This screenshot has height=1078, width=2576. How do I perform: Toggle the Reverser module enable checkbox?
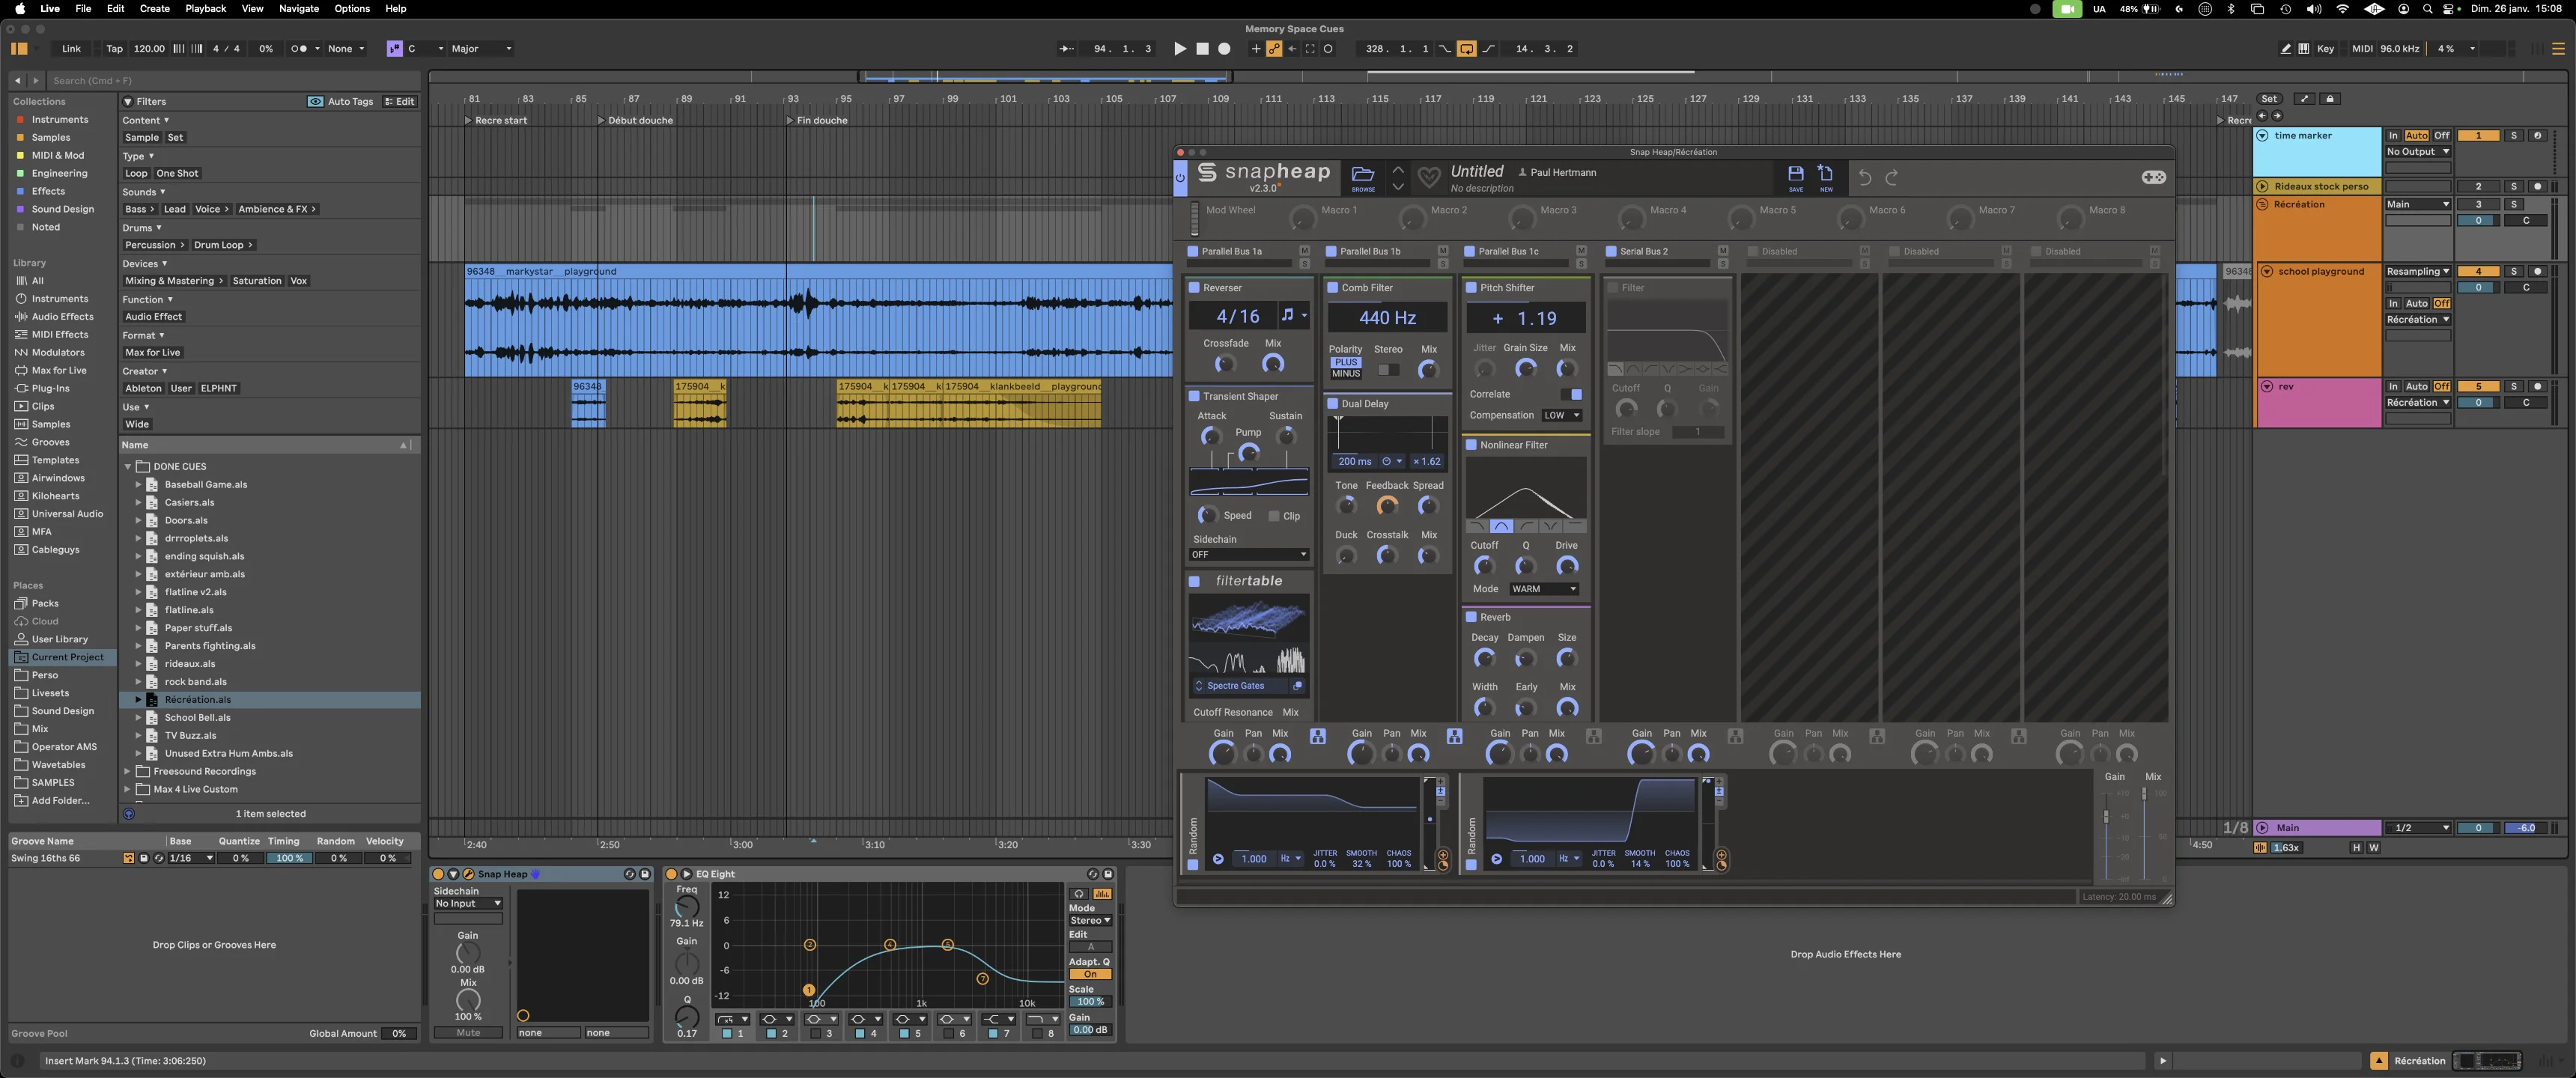pyautogui.click(x=1193, y=288)
